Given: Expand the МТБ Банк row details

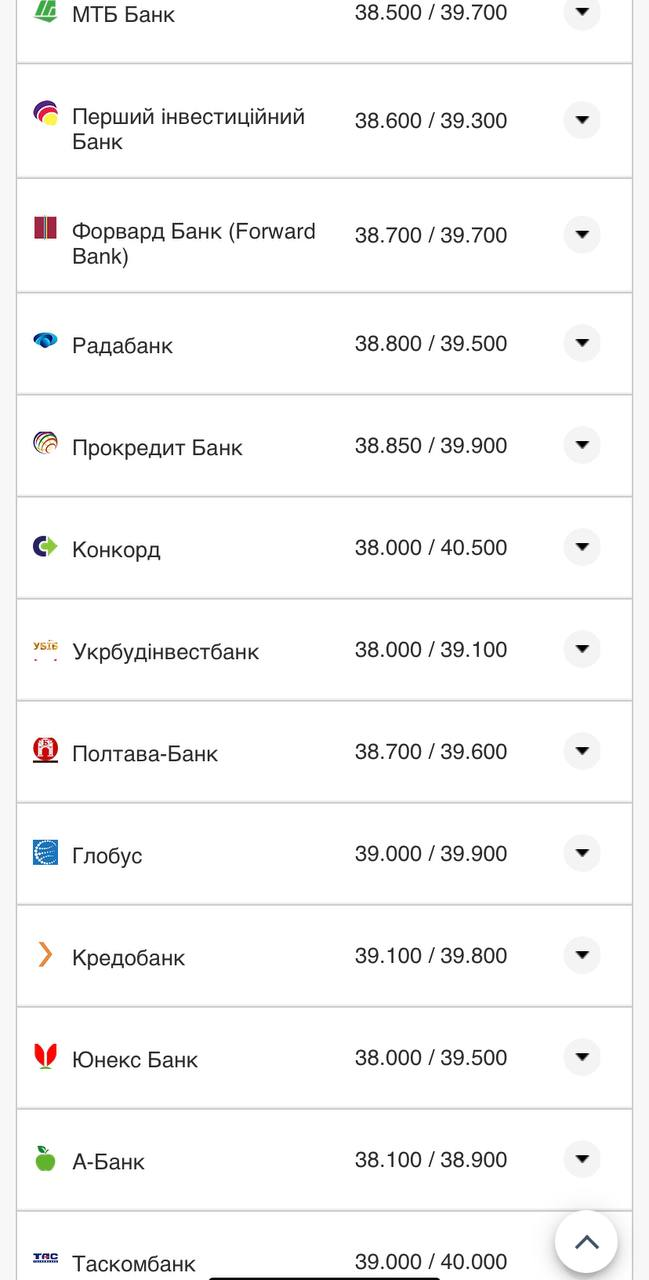Looking at the screenshot, I should click(x=582, y=13).
